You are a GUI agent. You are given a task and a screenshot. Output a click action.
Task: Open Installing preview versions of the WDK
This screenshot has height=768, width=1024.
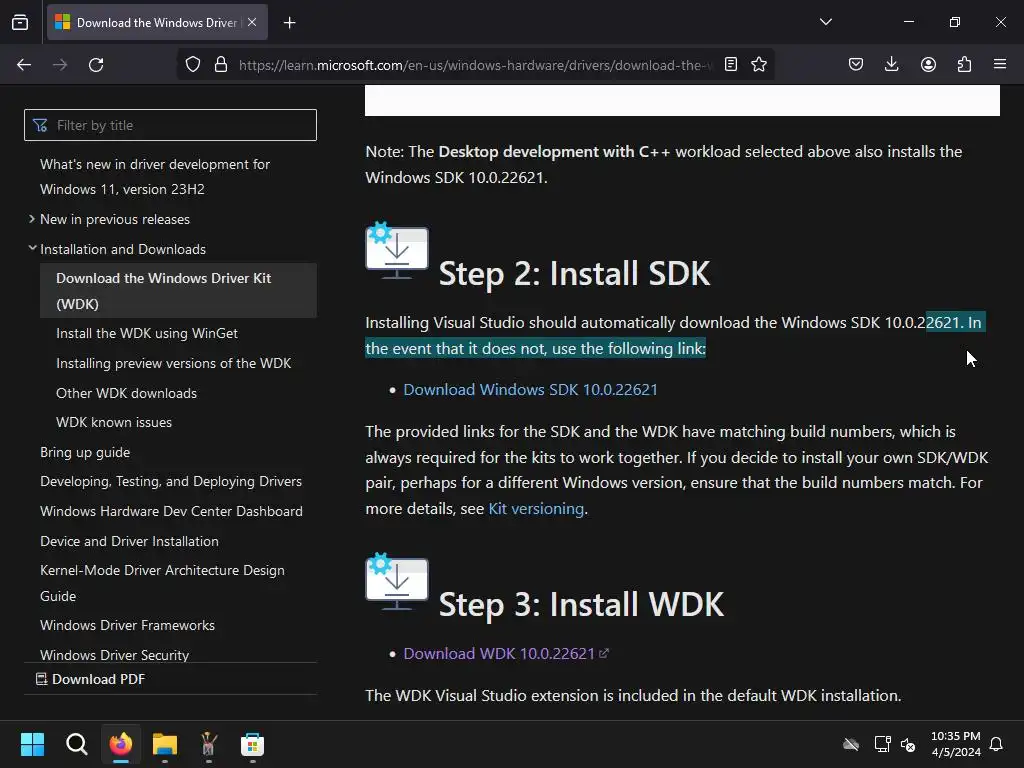coord(174,363)
